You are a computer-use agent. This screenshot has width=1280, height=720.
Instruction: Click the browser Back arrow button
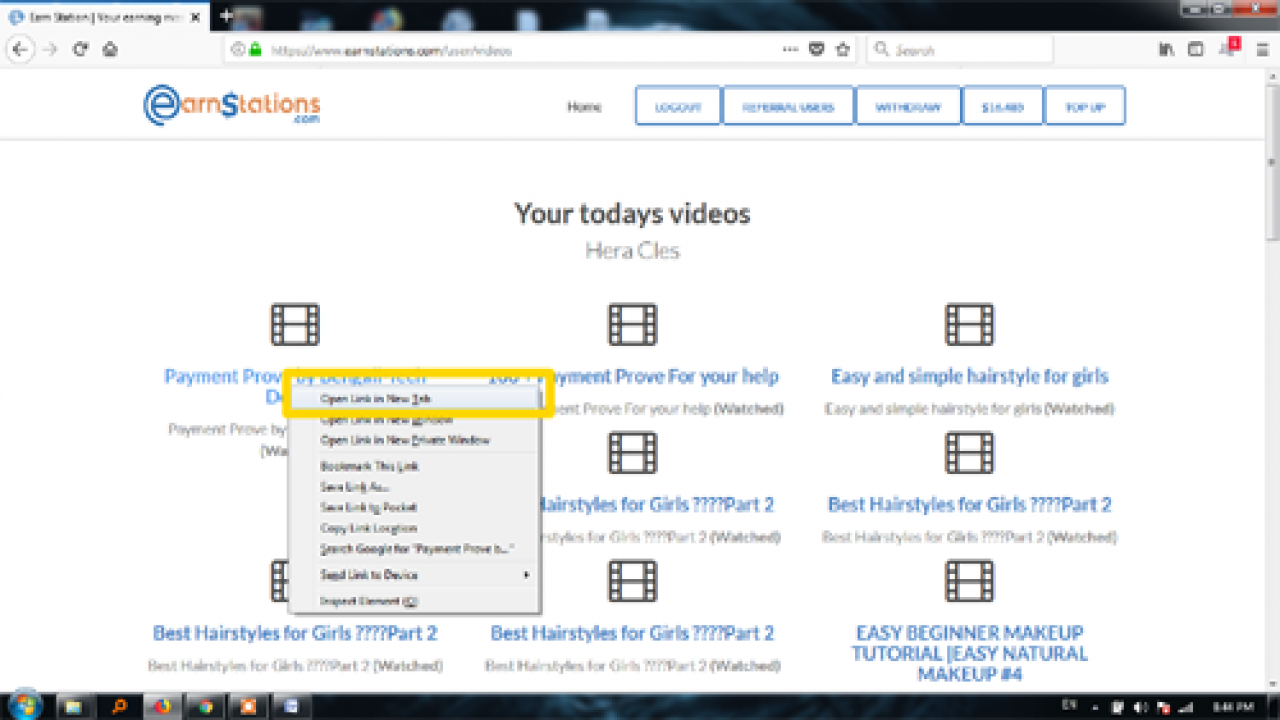coord(21,49)
